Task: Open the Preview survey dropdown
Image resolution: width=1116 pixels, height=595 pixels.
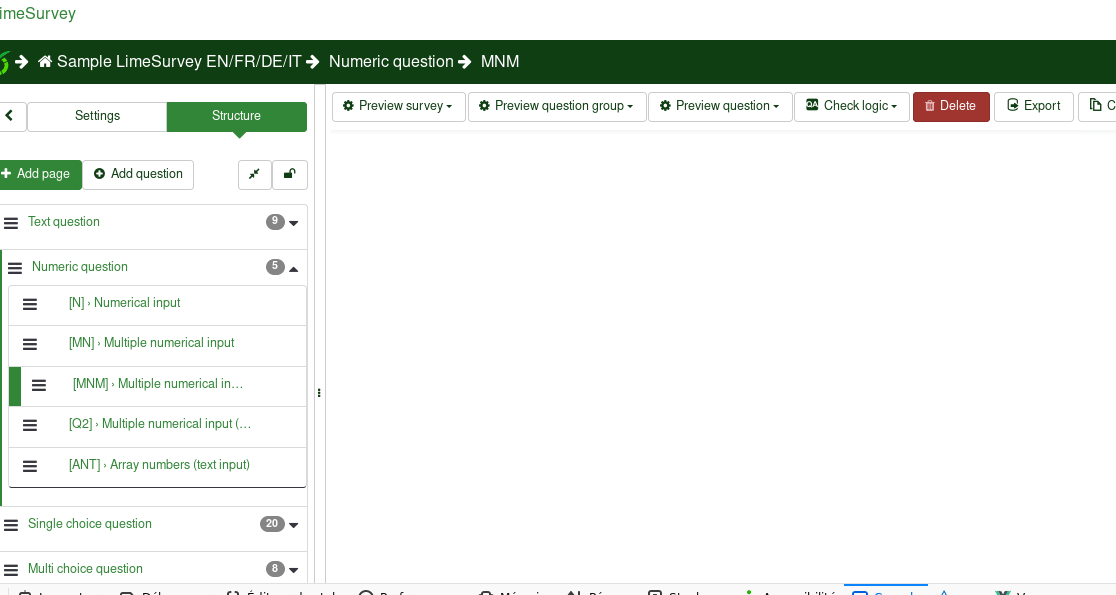Action: tap(399, 106)
